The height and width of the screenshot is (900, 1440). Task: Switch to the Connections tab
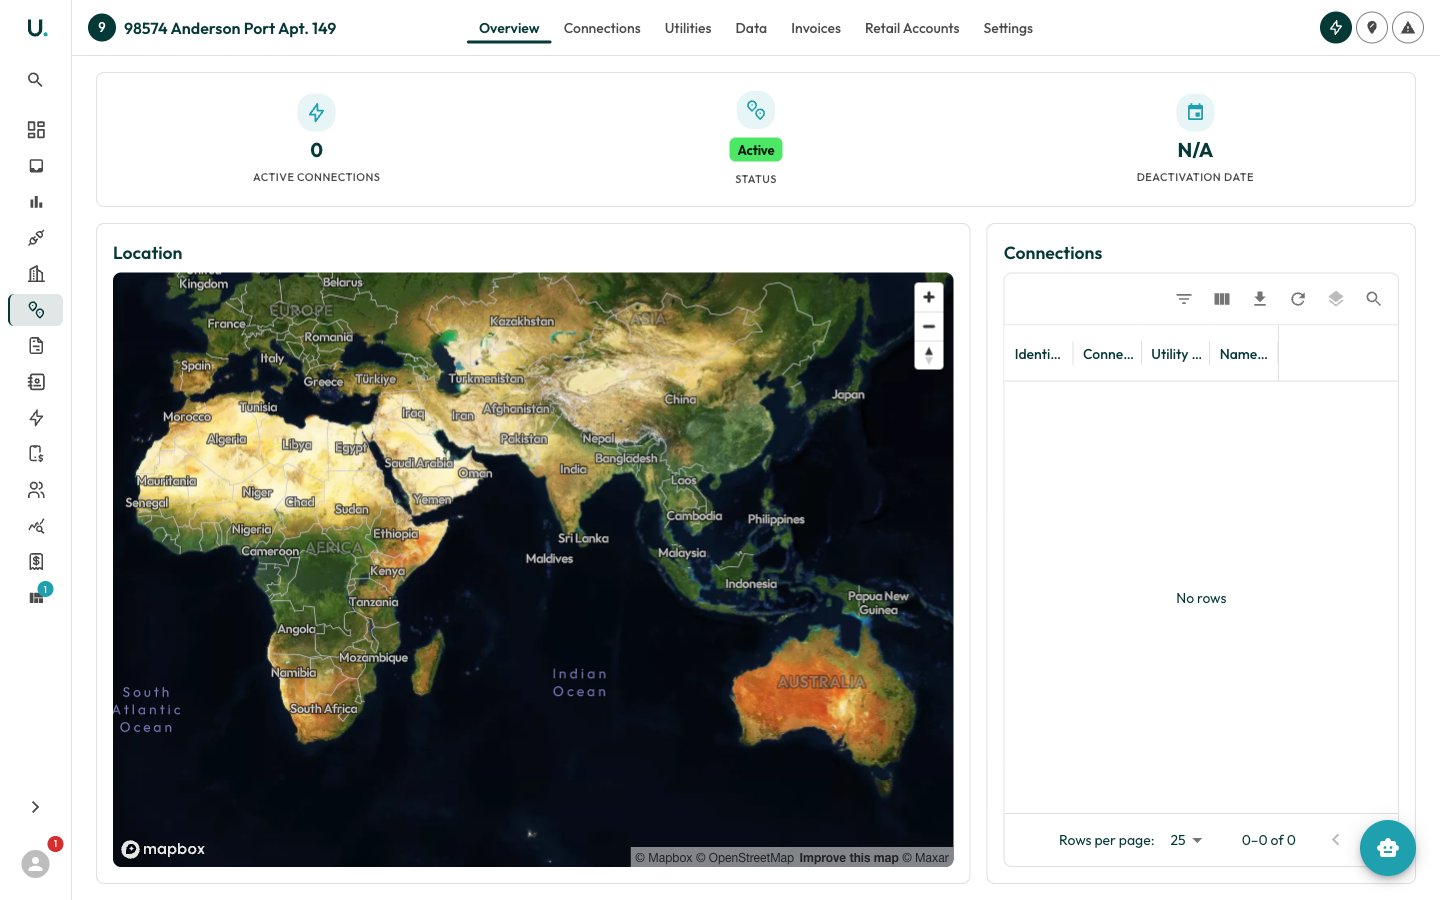(x=602, y=28)
